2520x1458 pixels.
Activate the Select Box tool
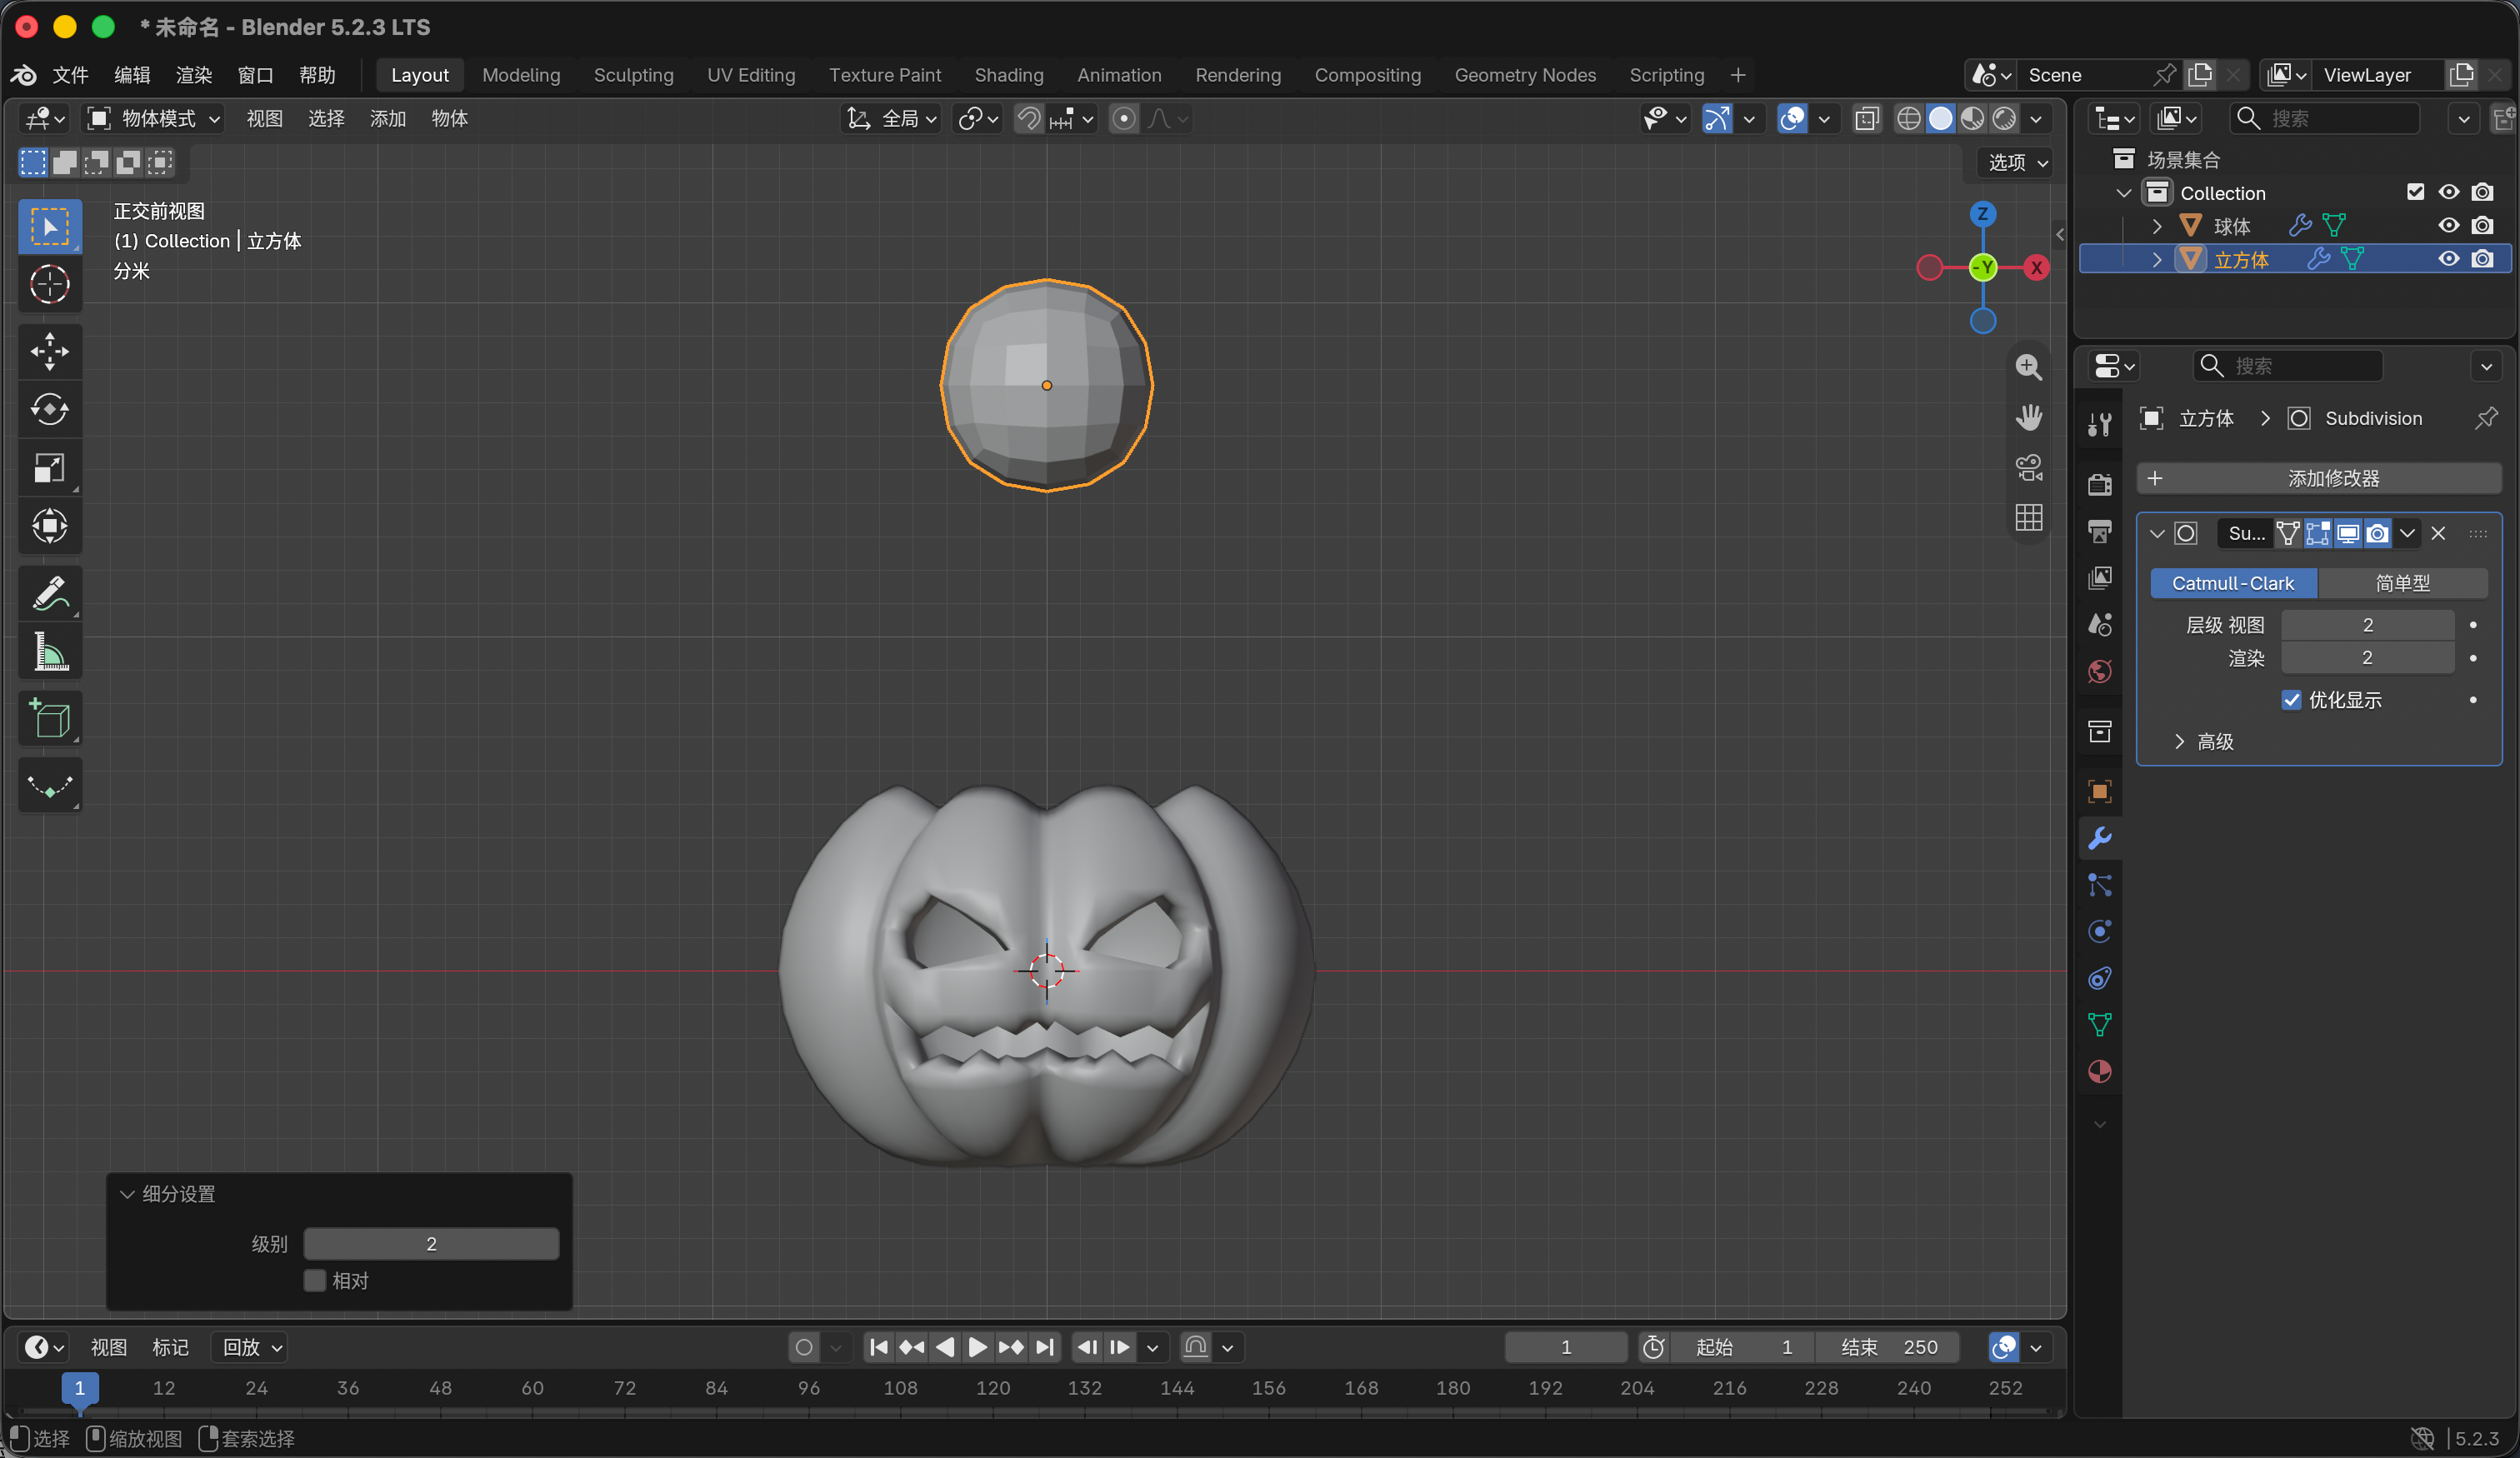coord(49,226)
